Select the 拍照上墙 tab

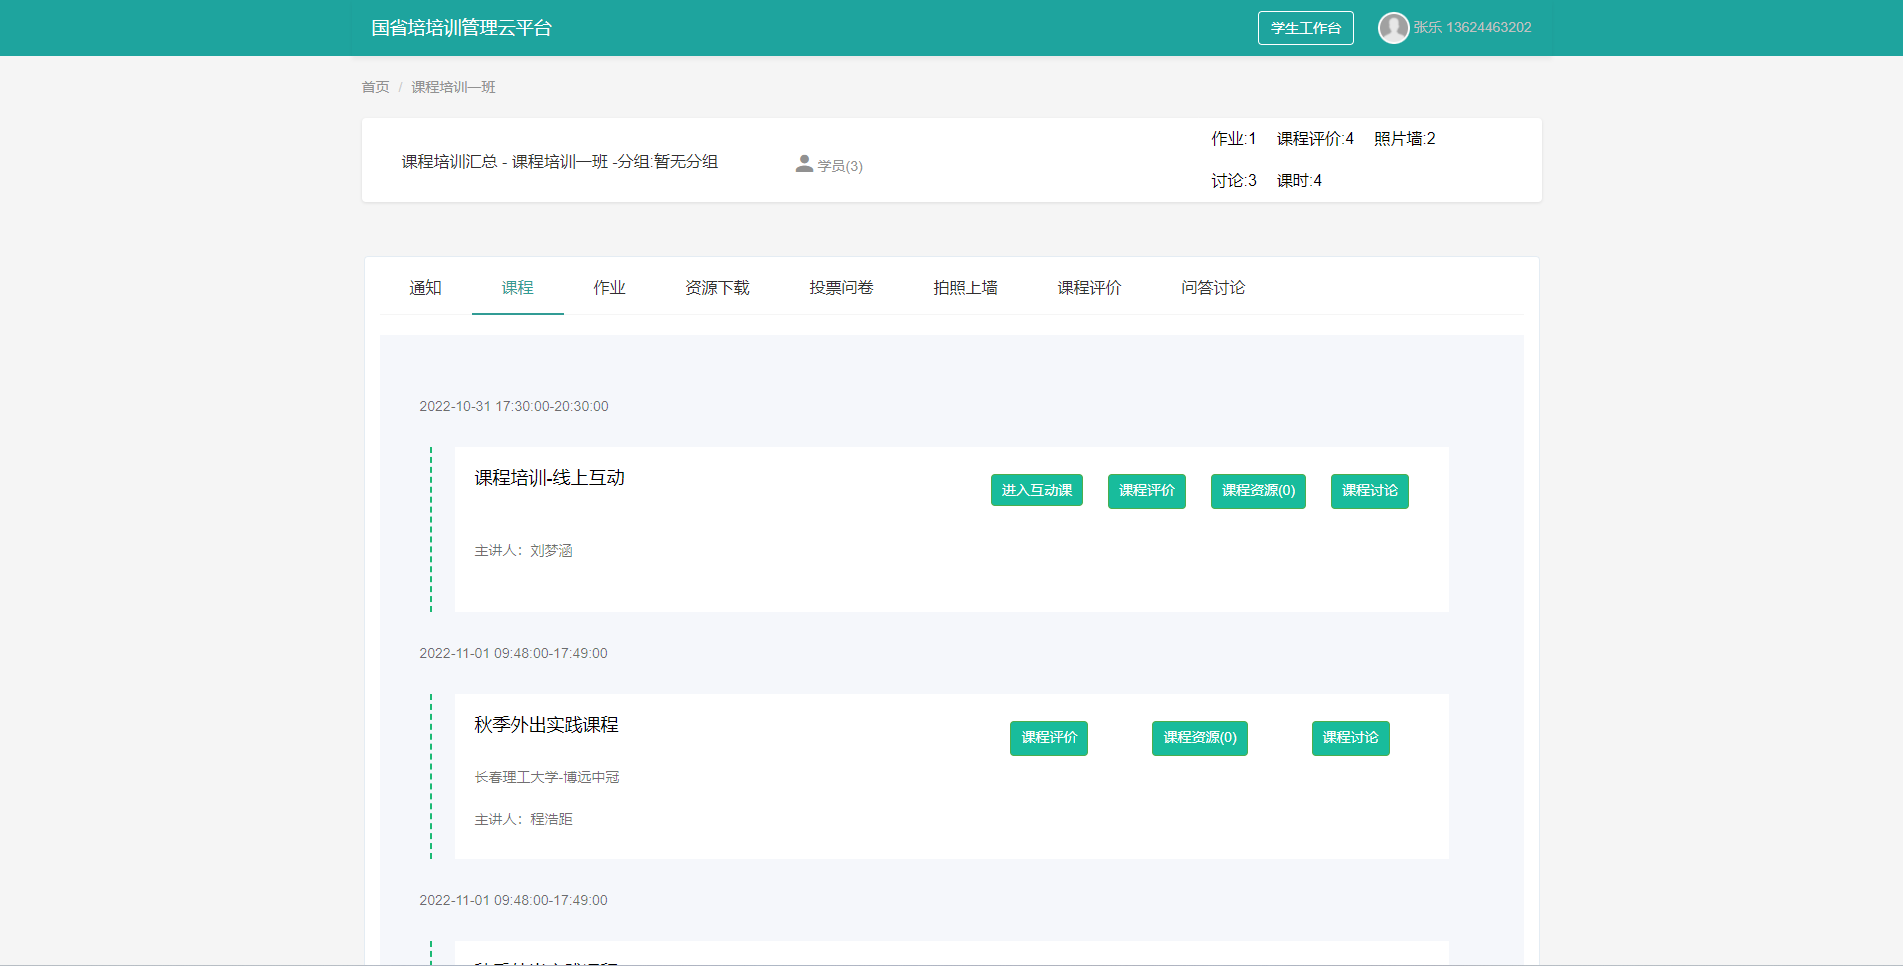965,288
